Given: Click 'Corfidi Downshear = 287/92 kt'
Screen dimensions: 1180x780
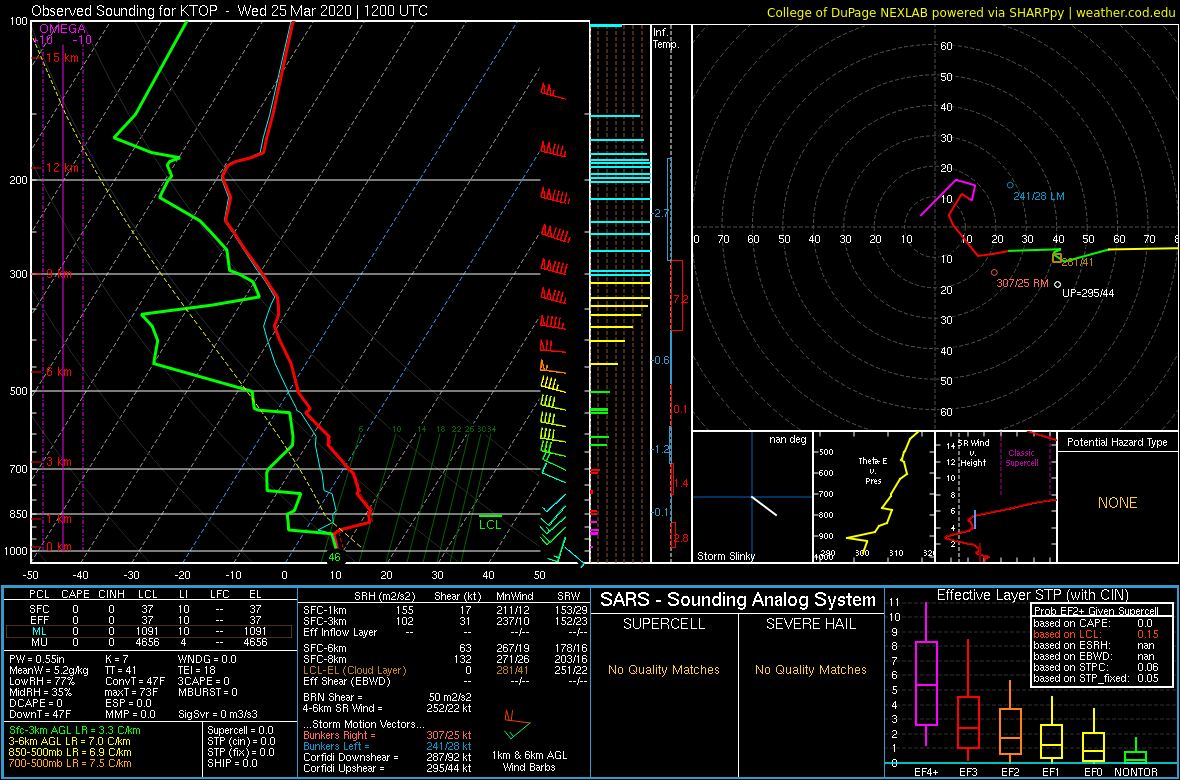Looking at the screenshot, I should click(387, 757).
